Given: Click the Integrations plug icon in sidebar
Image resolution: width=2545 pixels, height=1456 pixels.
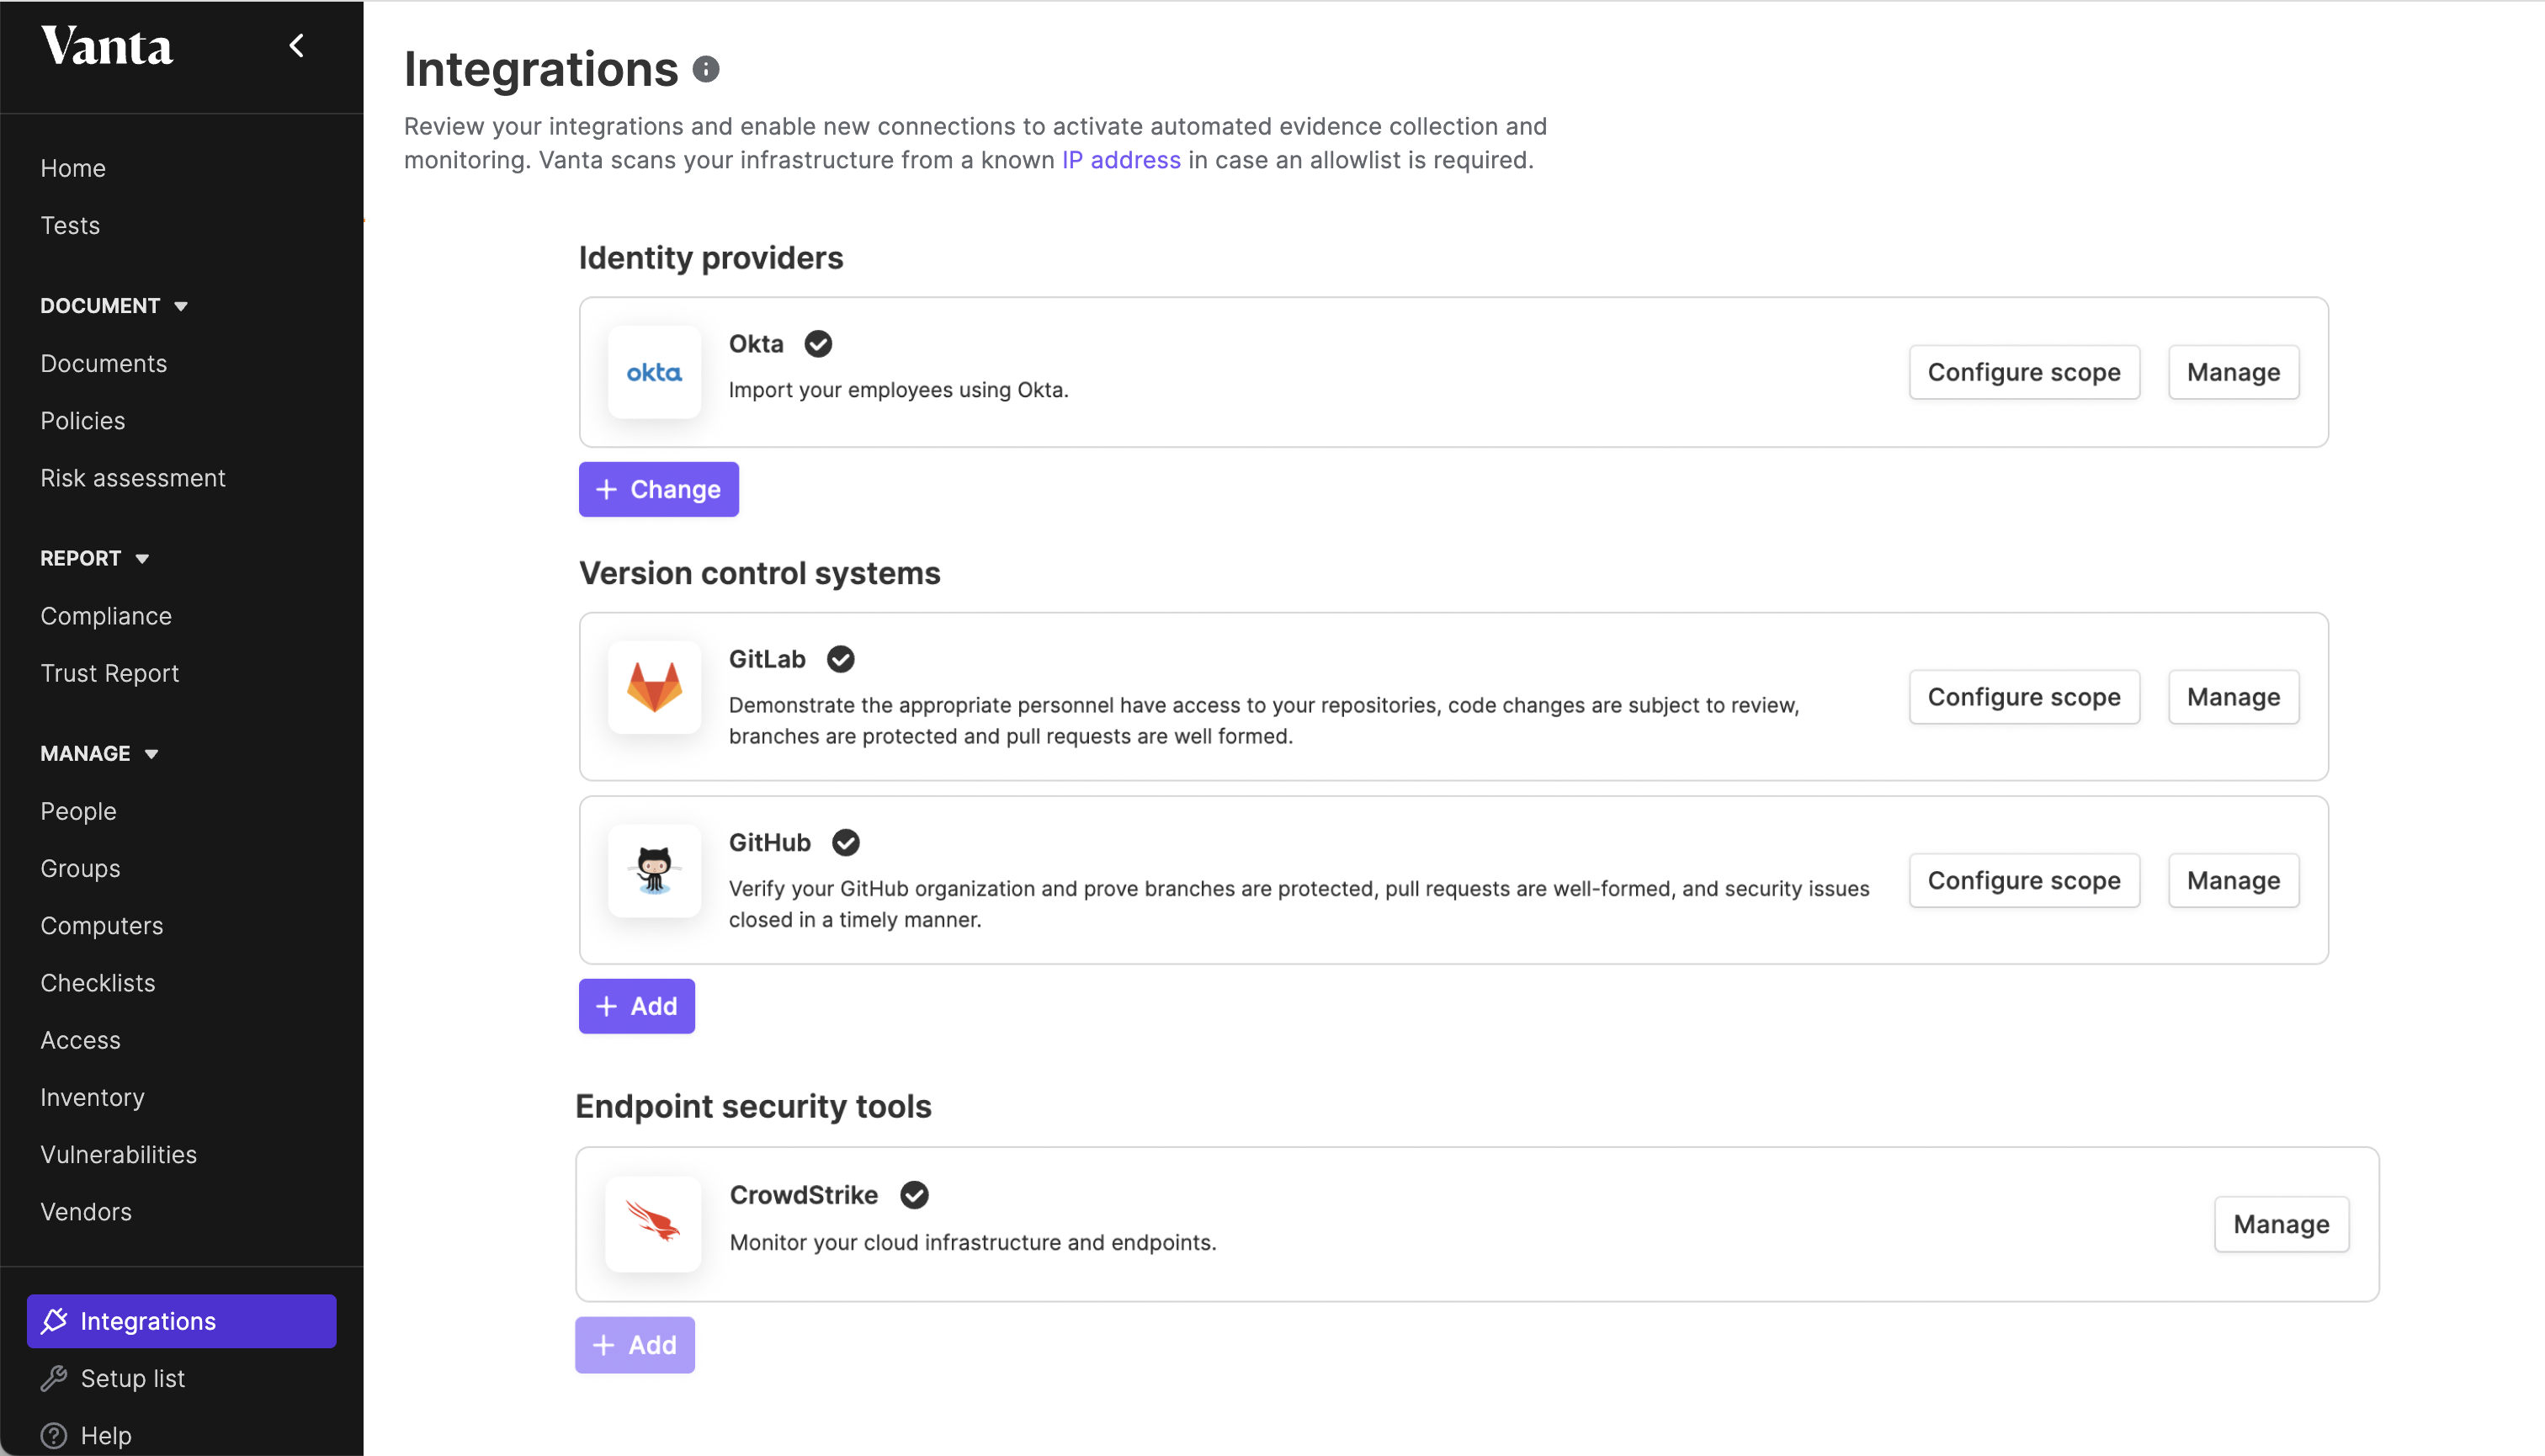Looking at the screenshot, I should point(54,1321).
